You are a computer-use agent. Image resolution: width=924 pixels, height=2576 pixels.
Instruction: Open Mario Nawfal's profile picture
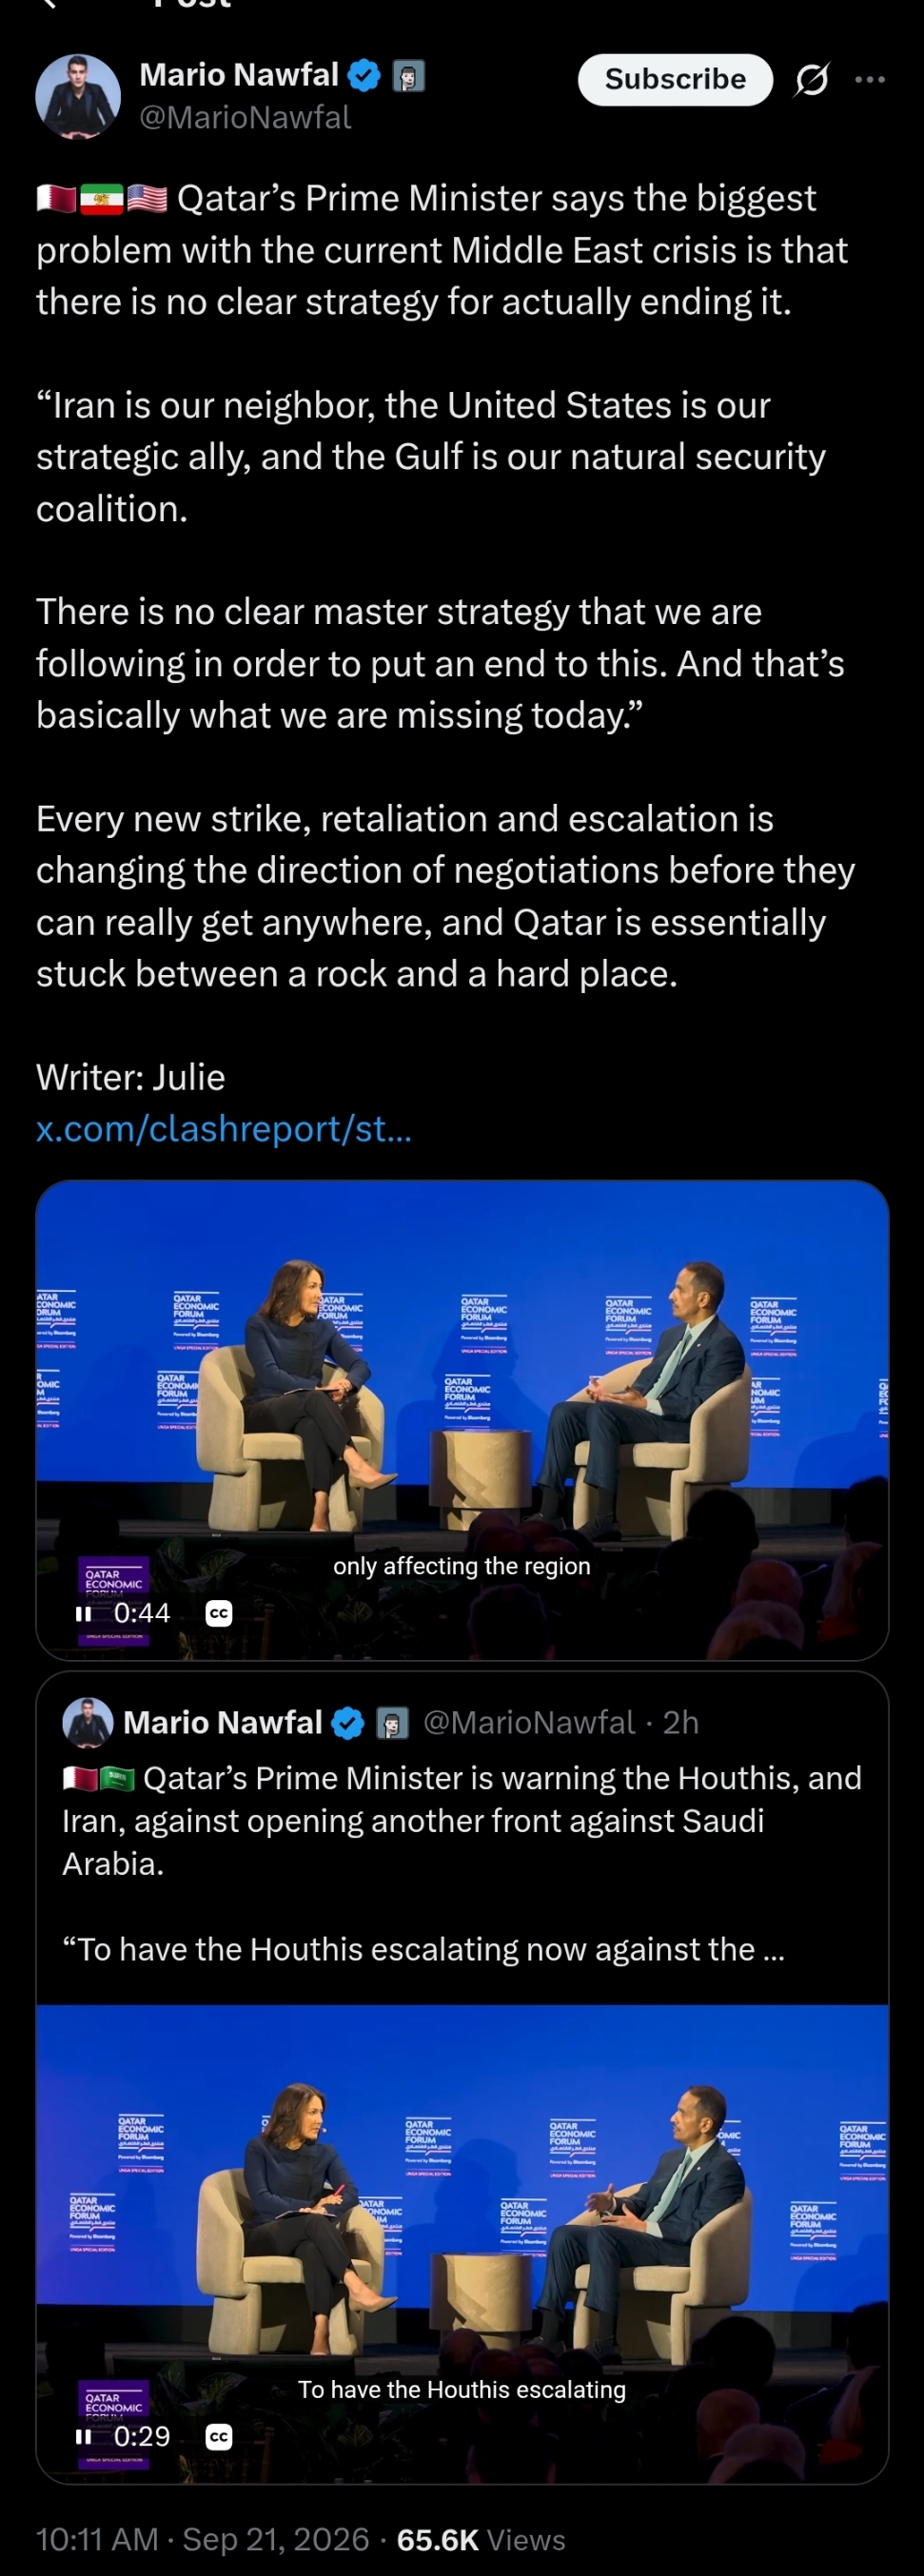coord(78,96)
